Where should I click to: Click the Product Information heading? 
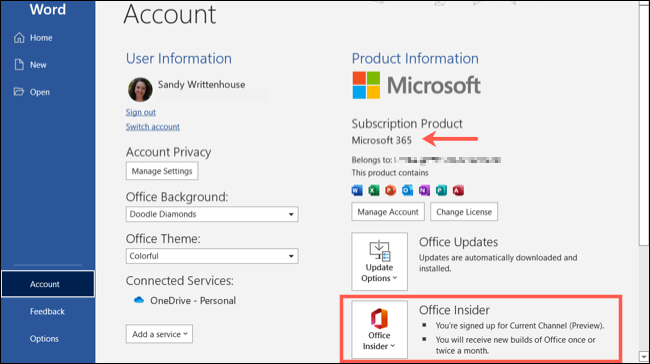[x=415, y=58]
